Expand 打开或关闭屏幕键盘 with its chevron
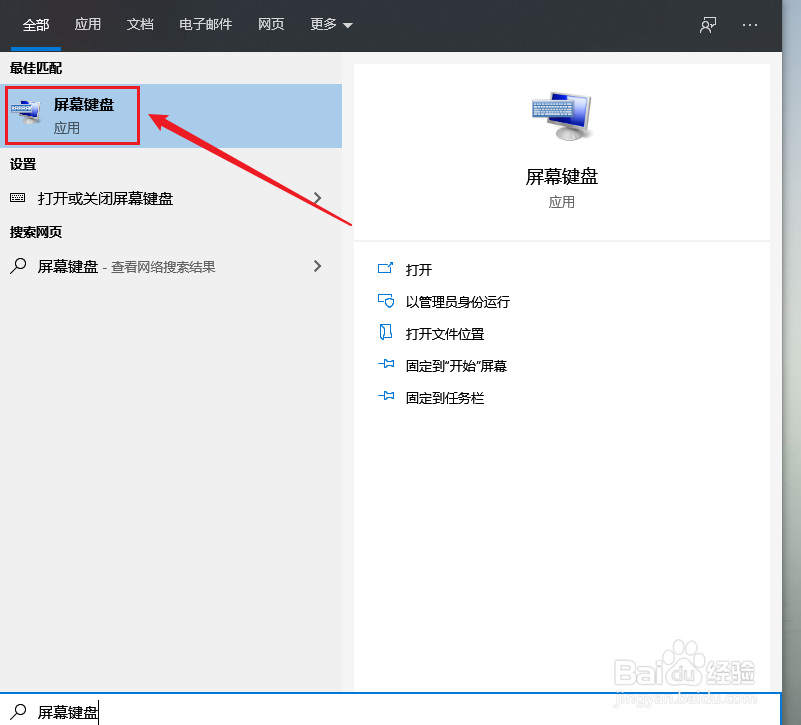Image resolution: width=801 pixels, height=725 pixels. pos(317,198)
